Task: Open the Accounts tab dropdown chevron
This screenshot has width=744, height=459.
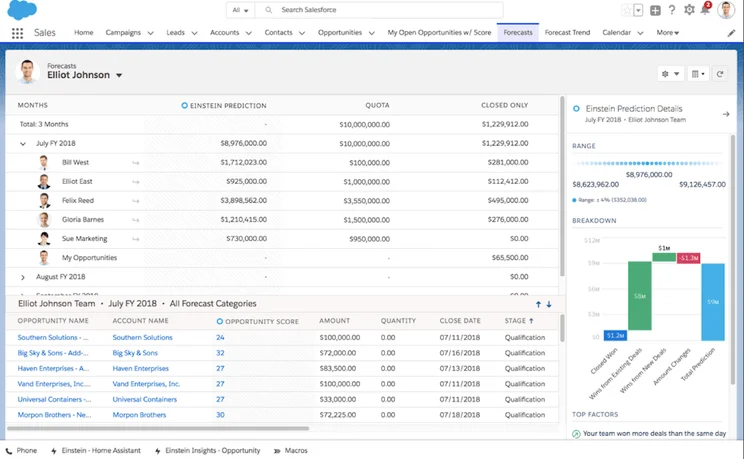Action: (x=249, y=33)
